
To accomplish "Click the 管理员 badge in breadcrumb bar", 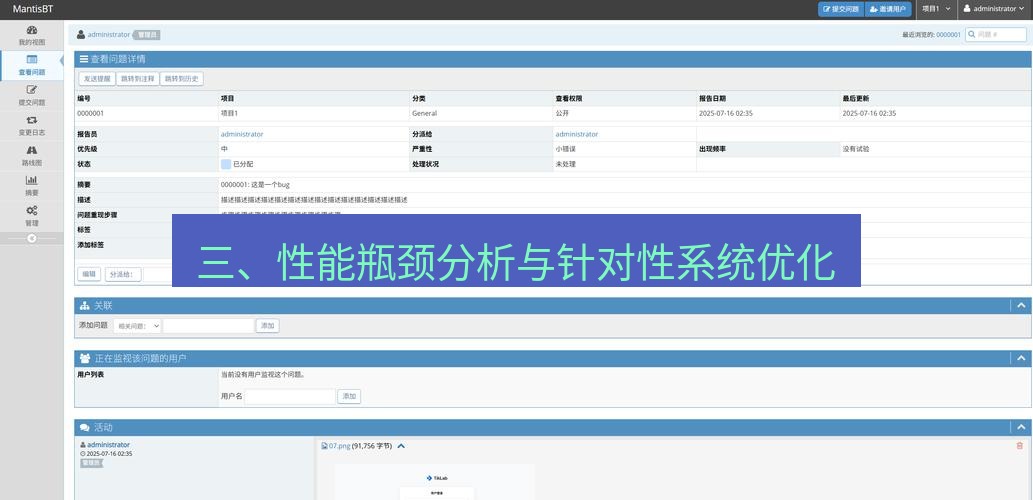I will coord(147,35).
